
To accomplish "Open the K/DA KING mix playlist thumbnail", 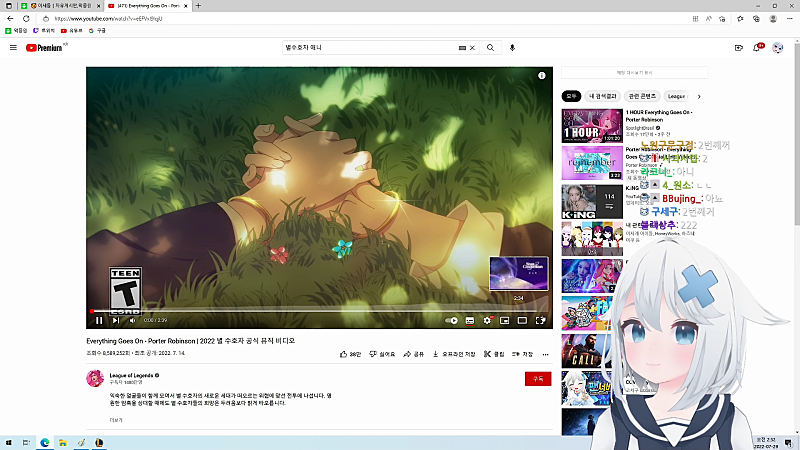I will (592, 202).
